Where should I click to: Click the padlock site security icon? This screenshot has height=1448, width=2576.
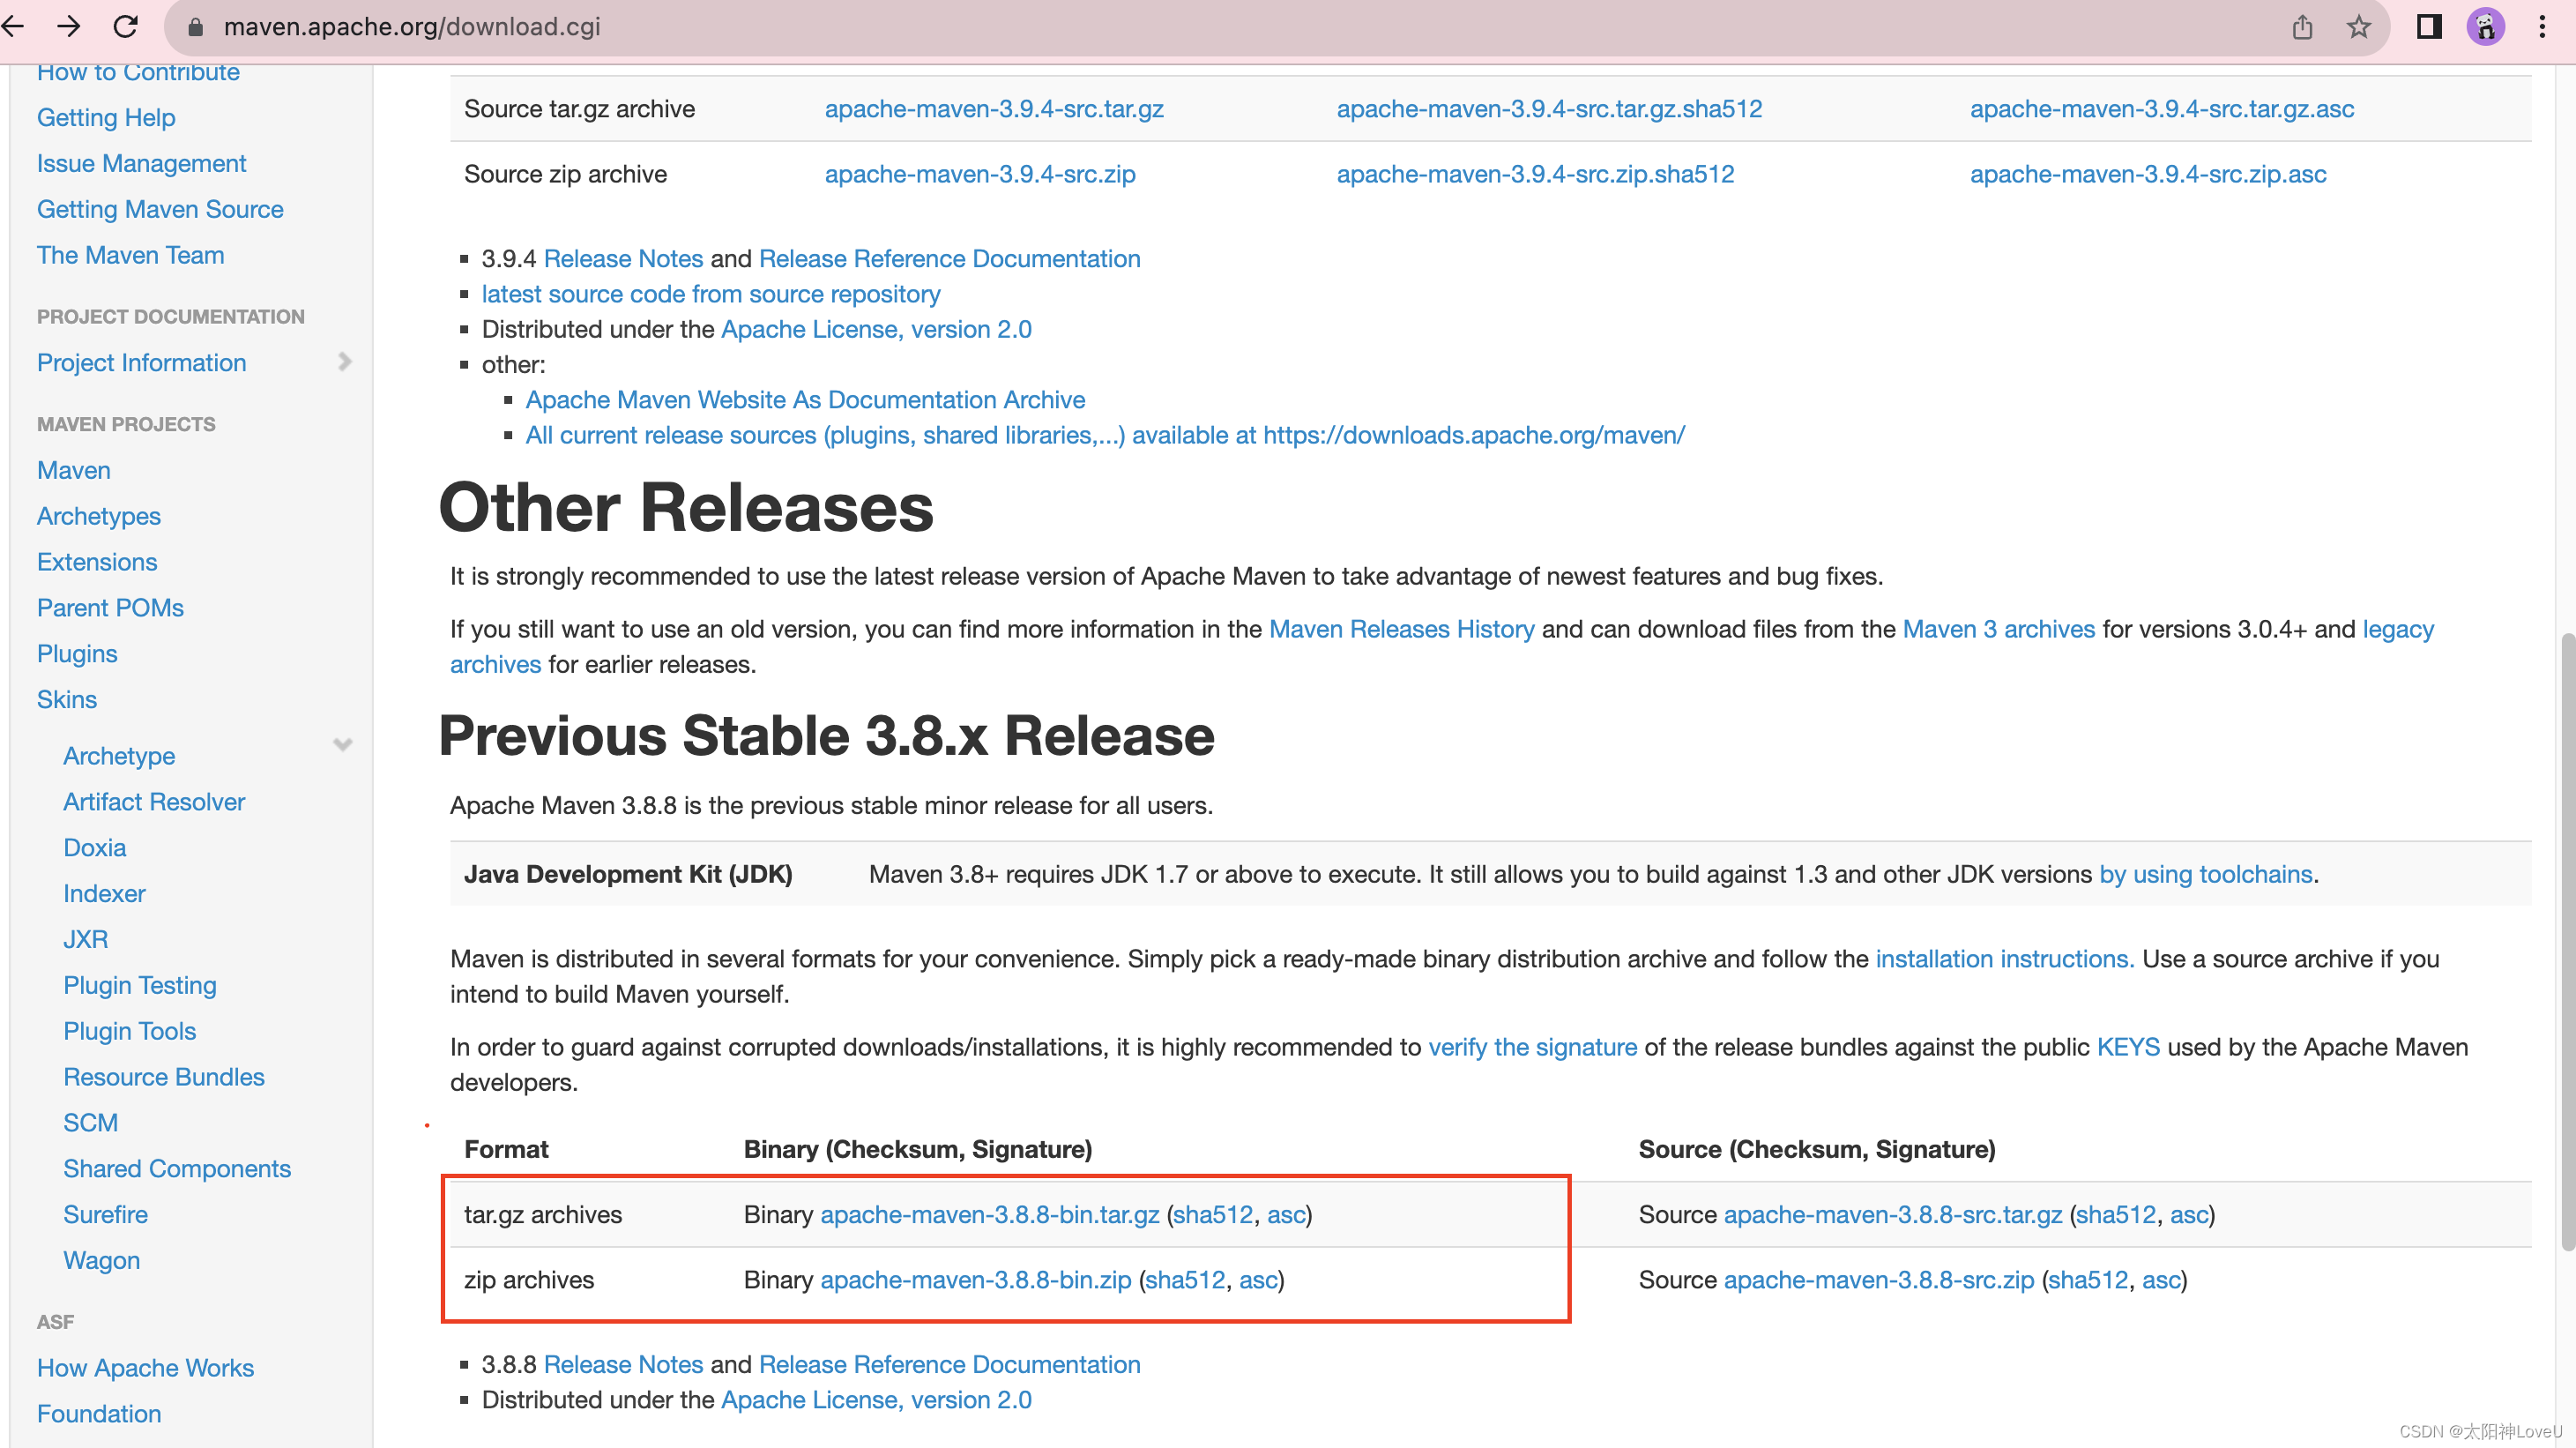196,27
